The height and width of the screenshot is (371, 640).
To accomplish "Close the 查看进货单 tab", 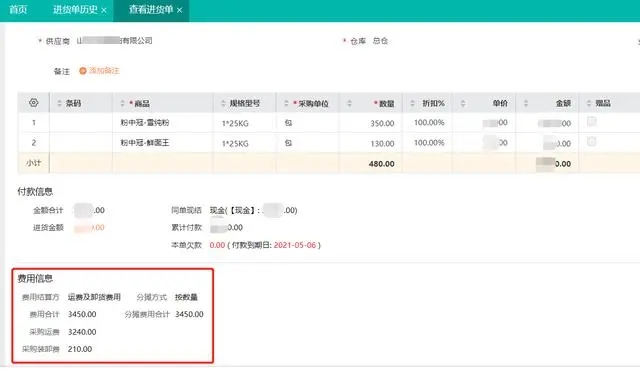I will coord(180,10).
